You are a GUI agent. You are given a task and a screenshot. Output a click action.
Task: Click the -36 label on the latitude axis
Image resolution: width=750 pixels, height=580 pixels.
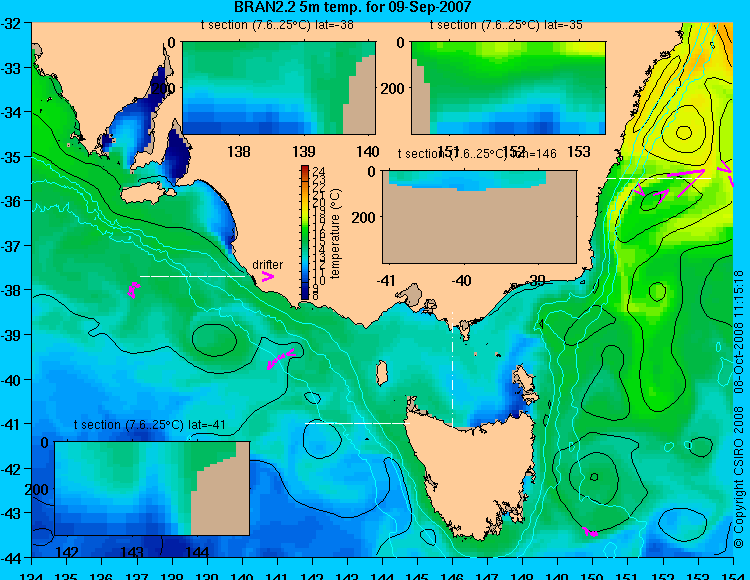[11, 201]
